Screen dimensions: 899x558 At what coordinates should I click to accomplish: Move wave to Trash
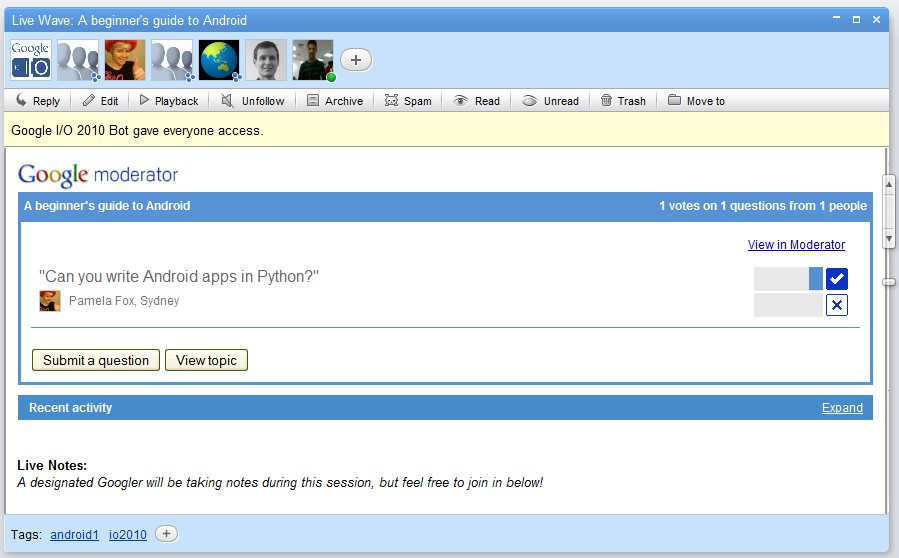coord(622,101)
